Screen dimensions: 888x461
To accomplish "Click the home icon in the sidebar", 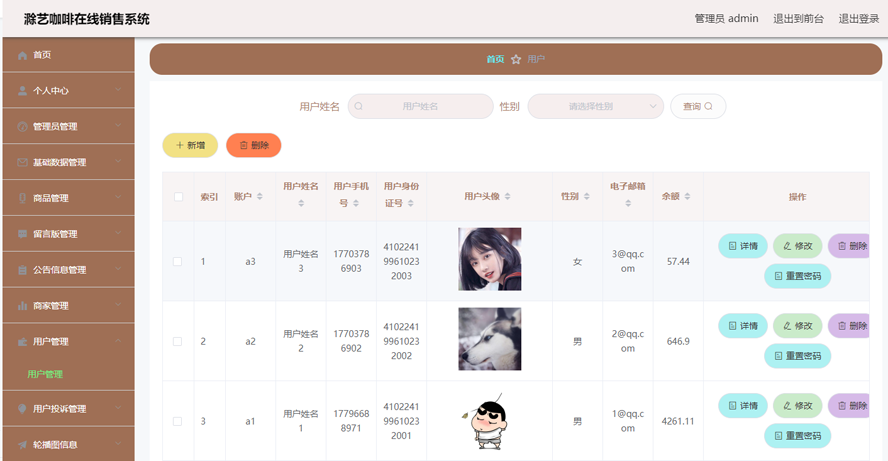I will pyautogui.click(x=22, y=55).
